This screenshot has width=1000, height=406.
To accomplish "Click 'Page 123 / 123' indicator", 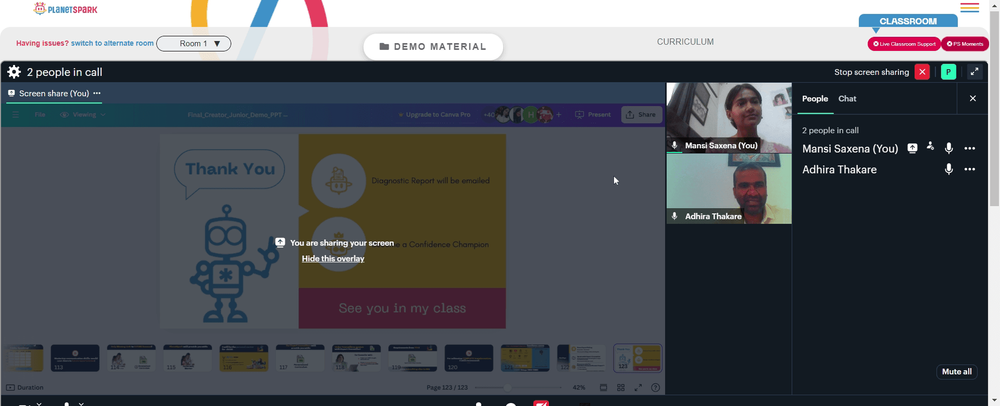I will (447, 388).
